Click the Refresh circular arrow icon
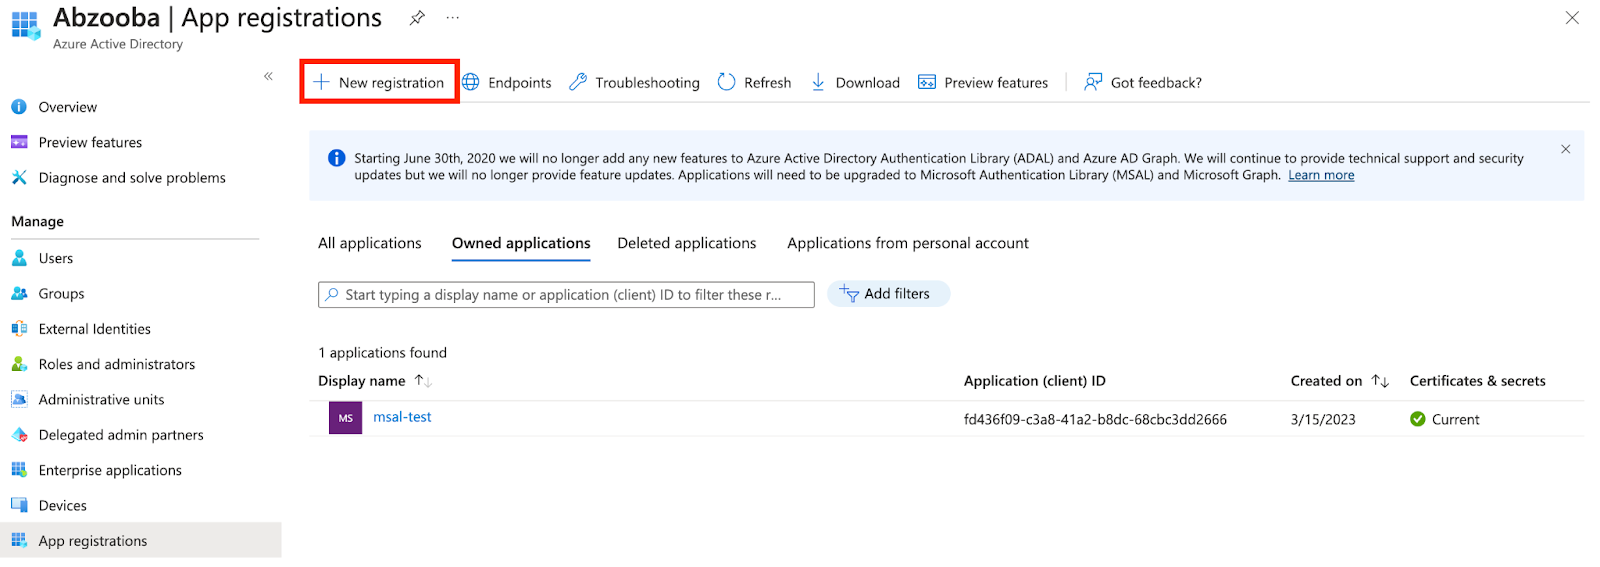The width and height of the screenshot is (1600, 567). [727, 82]
